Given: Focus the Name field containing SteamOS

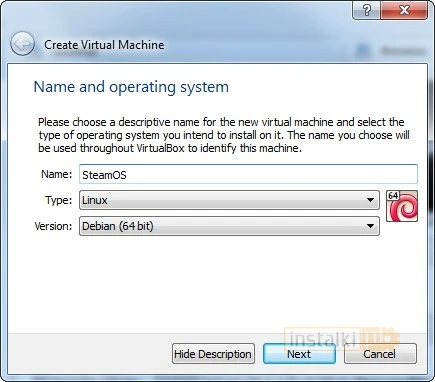Looking at the screenshot, I should click(248, 174).
